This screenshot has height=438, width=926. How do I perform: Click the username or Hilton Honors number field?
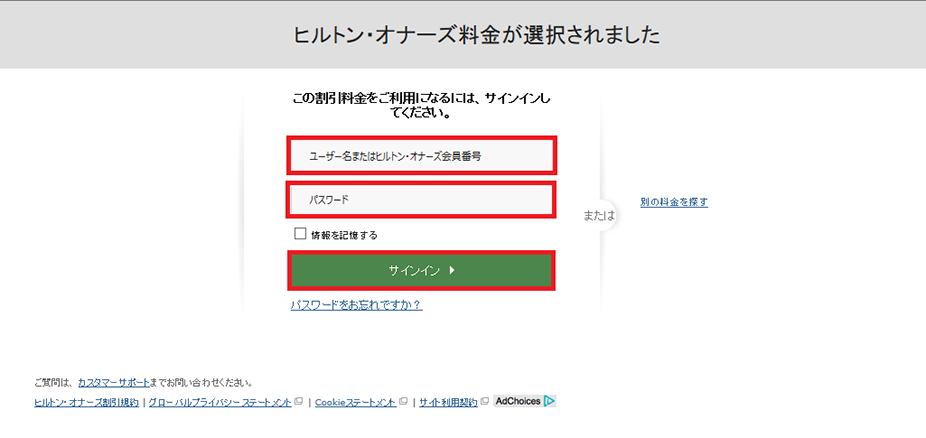click(x=421, y=156)
